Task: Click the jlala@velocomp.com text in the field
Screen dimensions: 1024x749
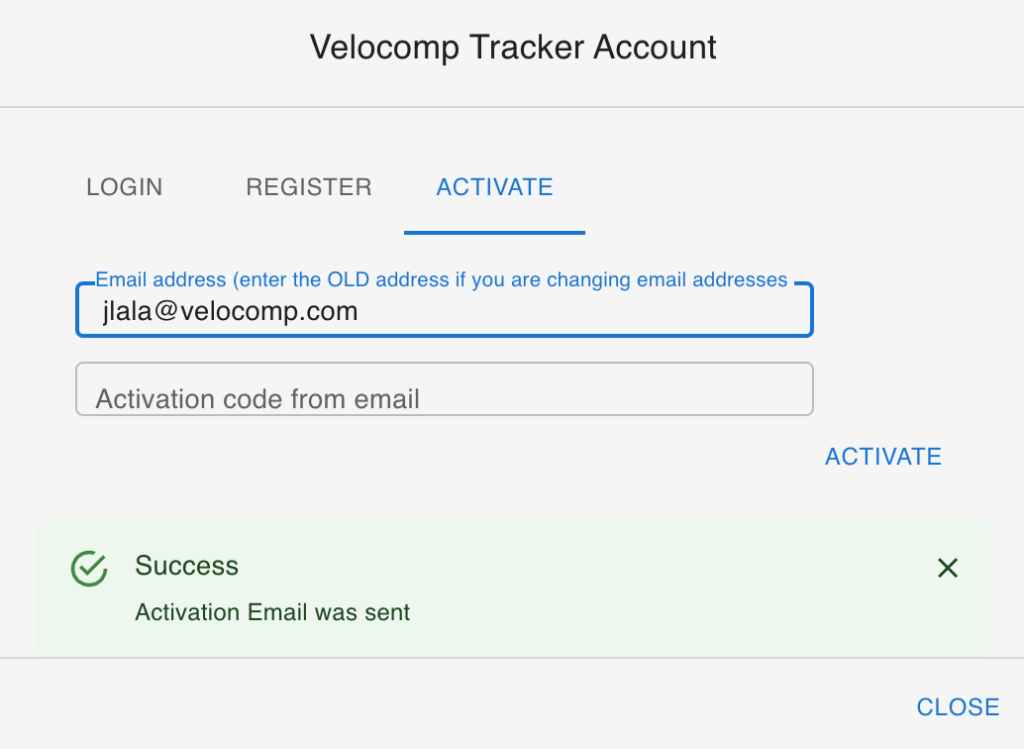Action: pos(230,311)
